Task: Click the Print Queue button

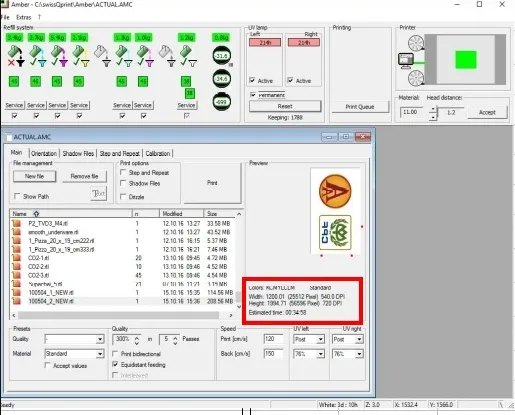Action: tap(360, 107)
